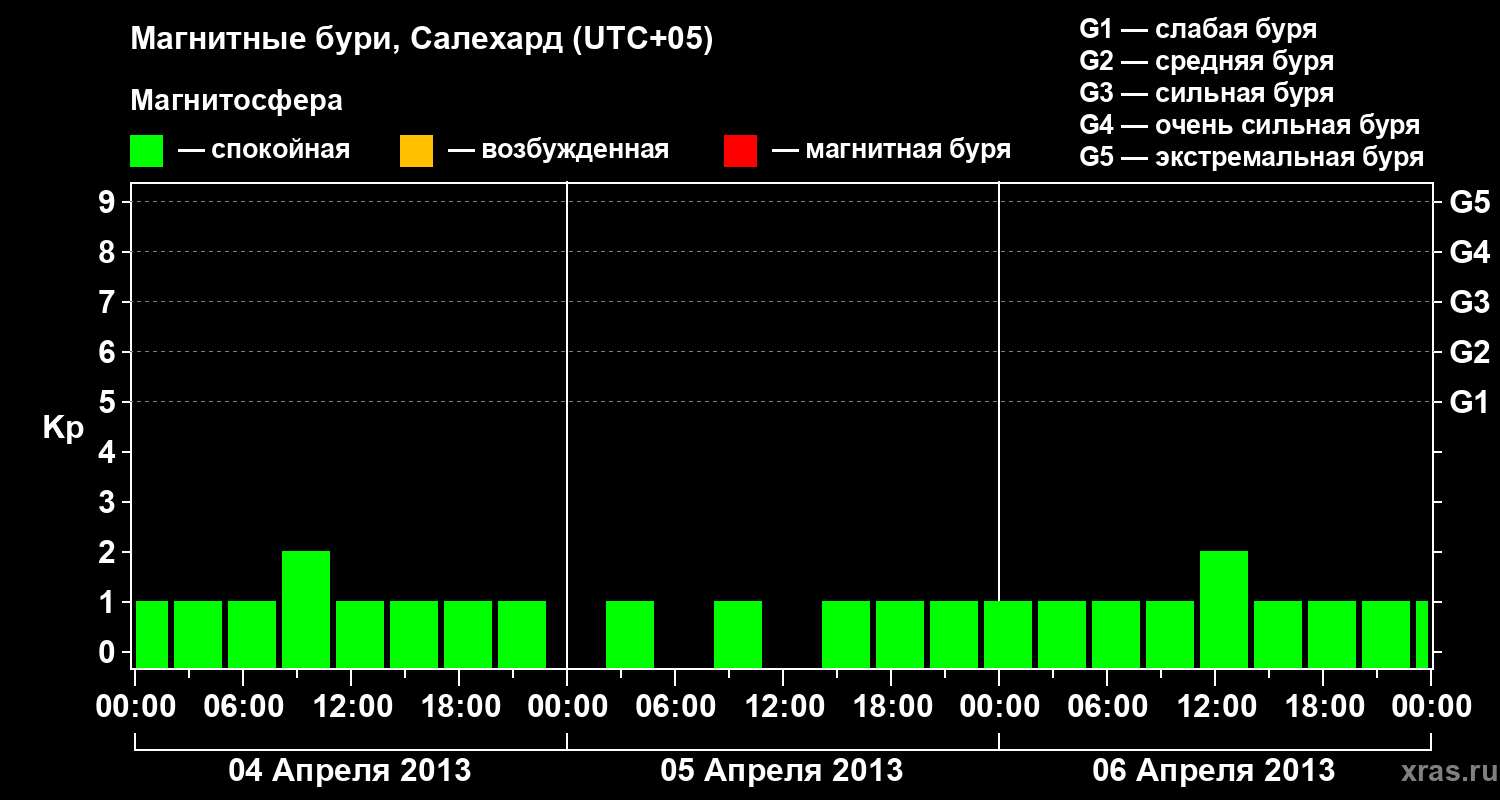This screenshot has height=800, width=1500.
Task: Click the 'Kp' axis title
Action: point(63,427)
